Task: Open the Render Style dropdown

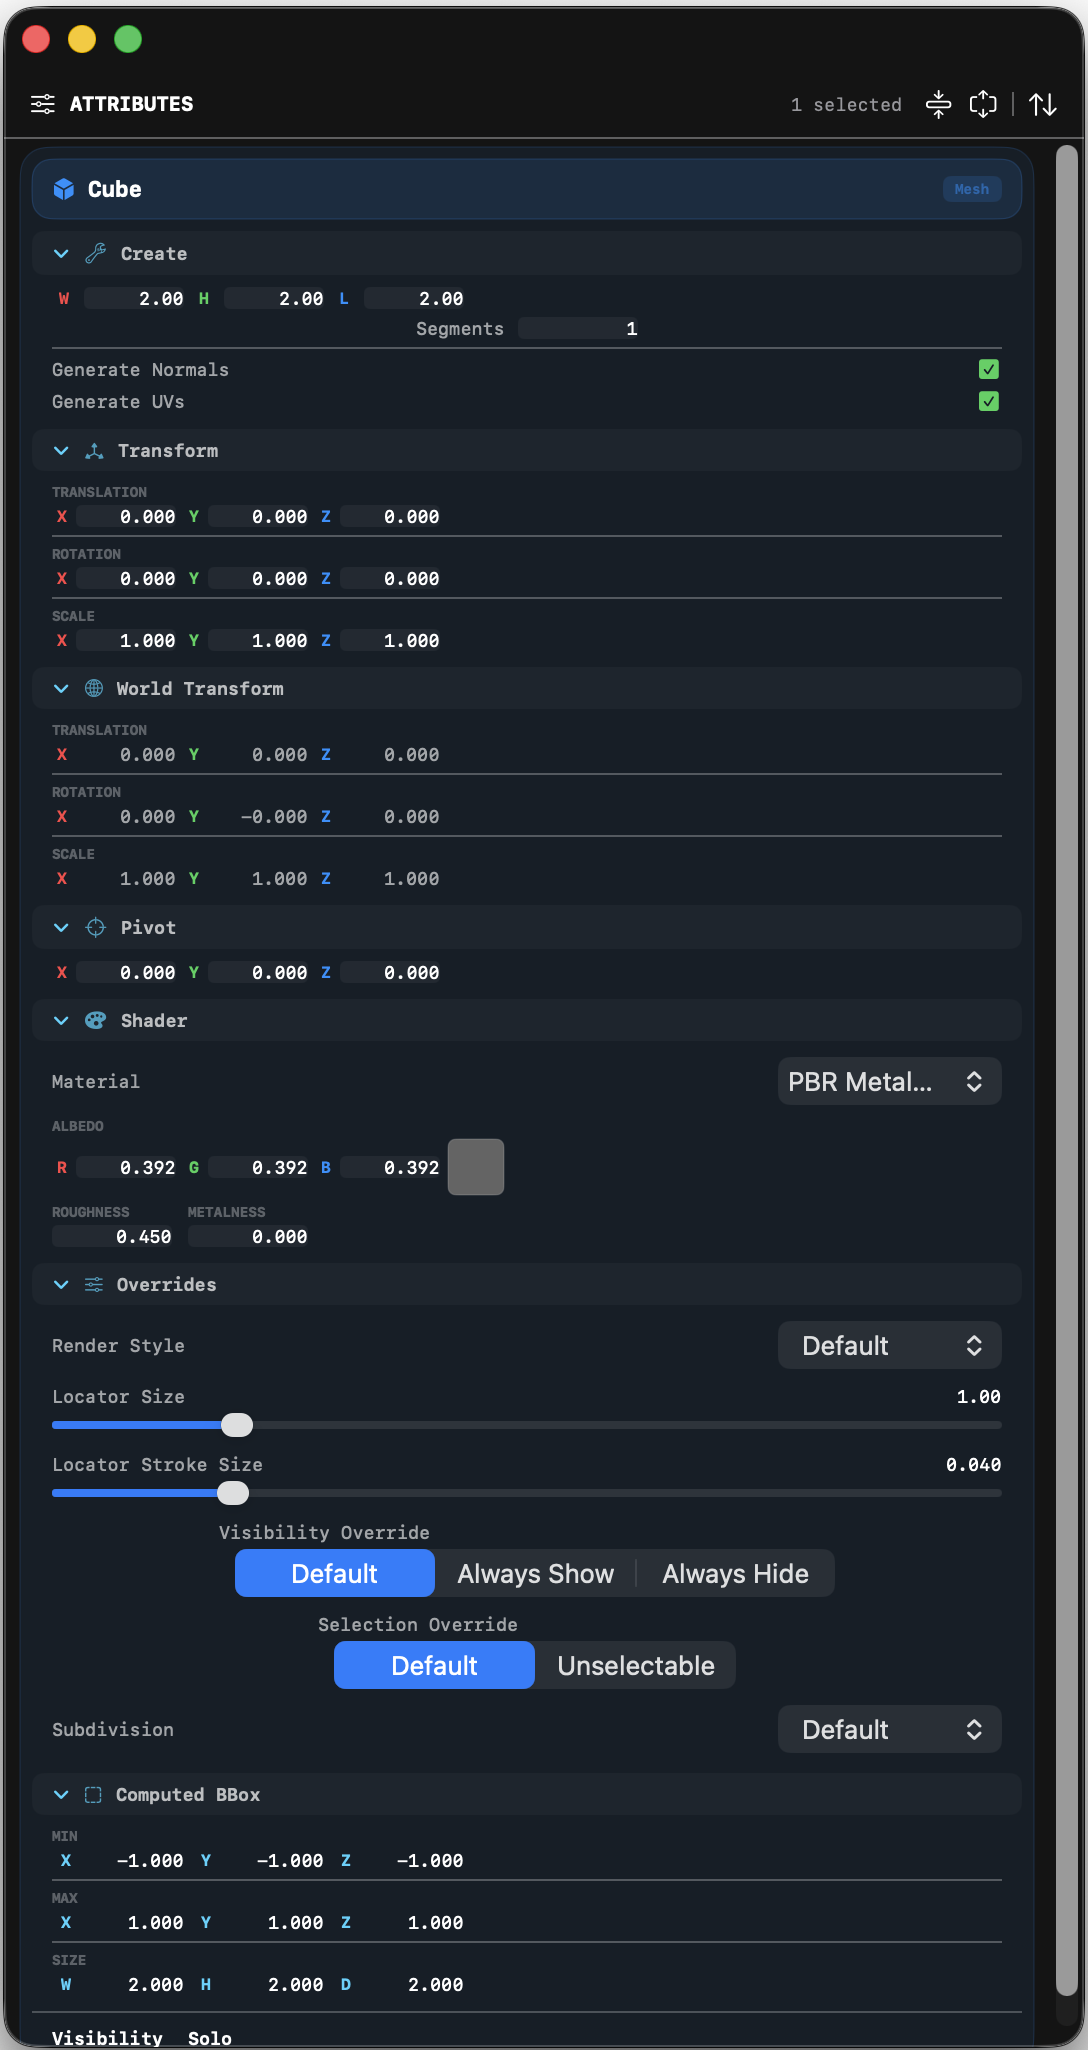Action: (889, 1345)
